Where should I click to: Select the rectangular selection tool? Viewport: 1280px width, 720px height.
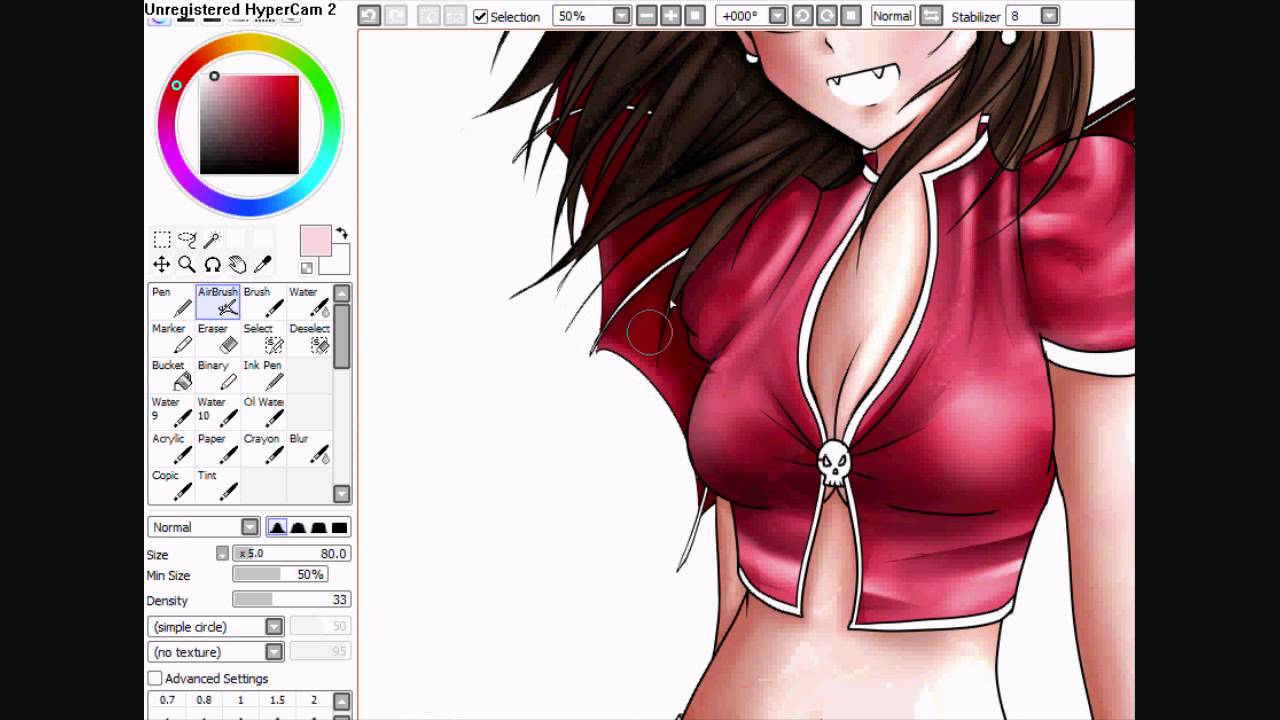(x=161, y=239)
